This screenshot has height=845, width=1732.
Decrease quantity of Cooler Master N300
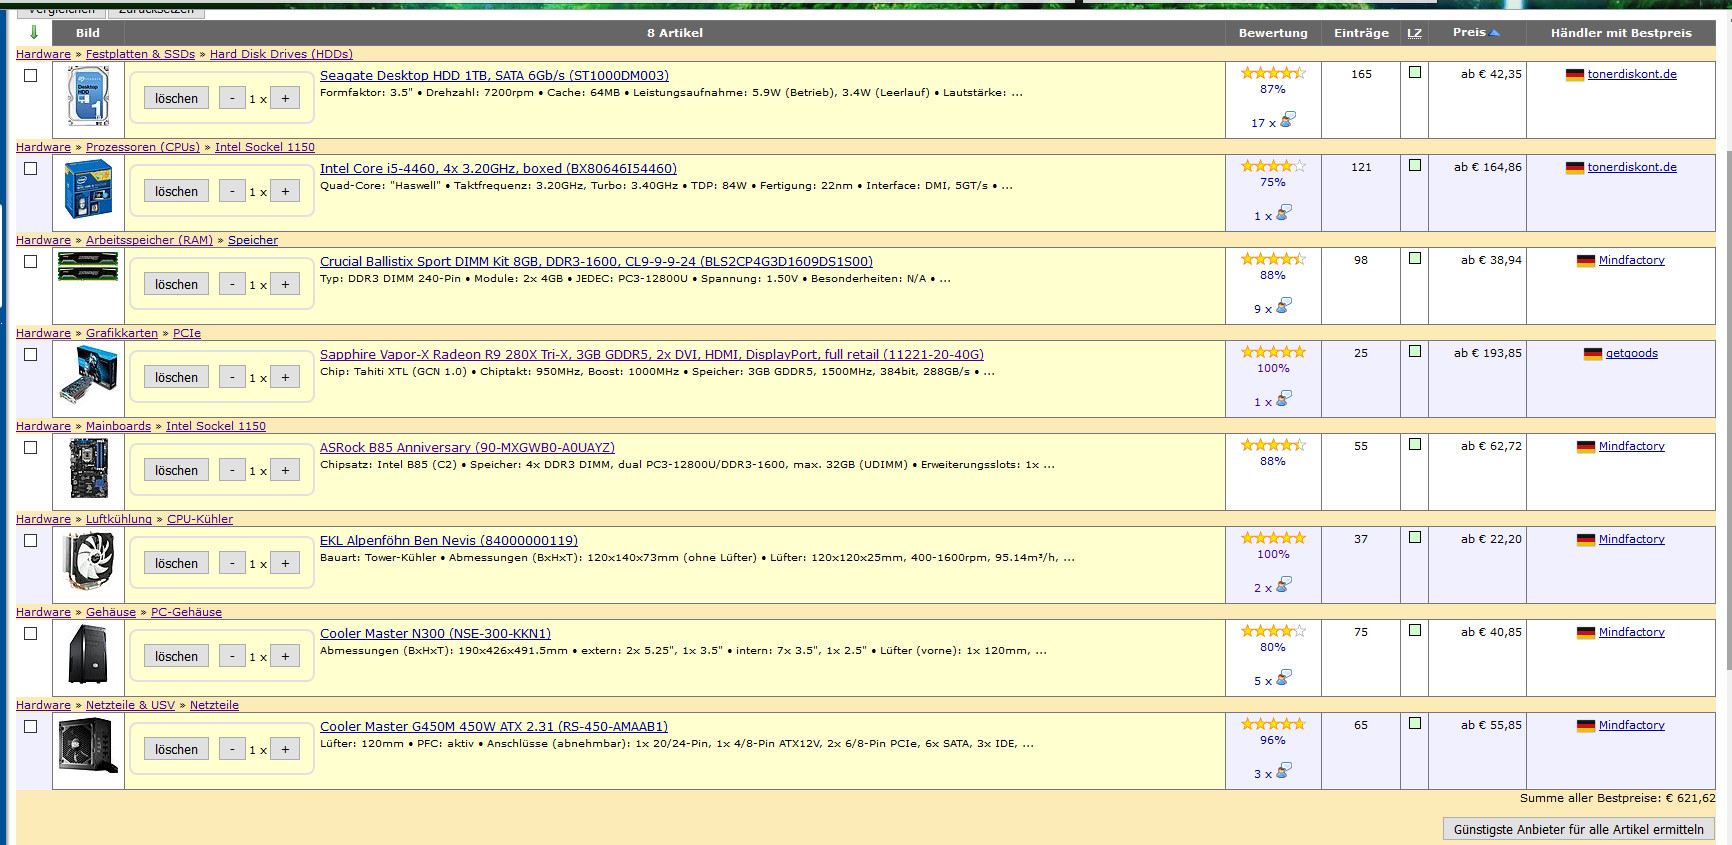(233, 656)
